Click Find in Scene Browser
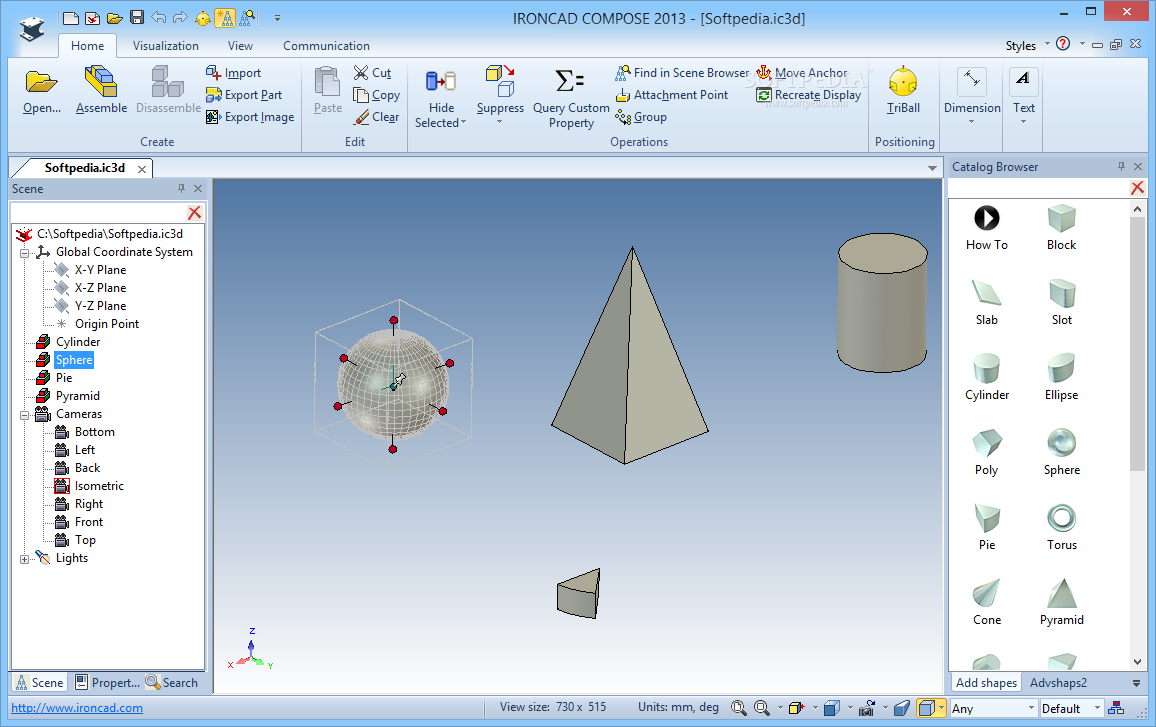Screen dimensions: 1156x727 point(683,73)
